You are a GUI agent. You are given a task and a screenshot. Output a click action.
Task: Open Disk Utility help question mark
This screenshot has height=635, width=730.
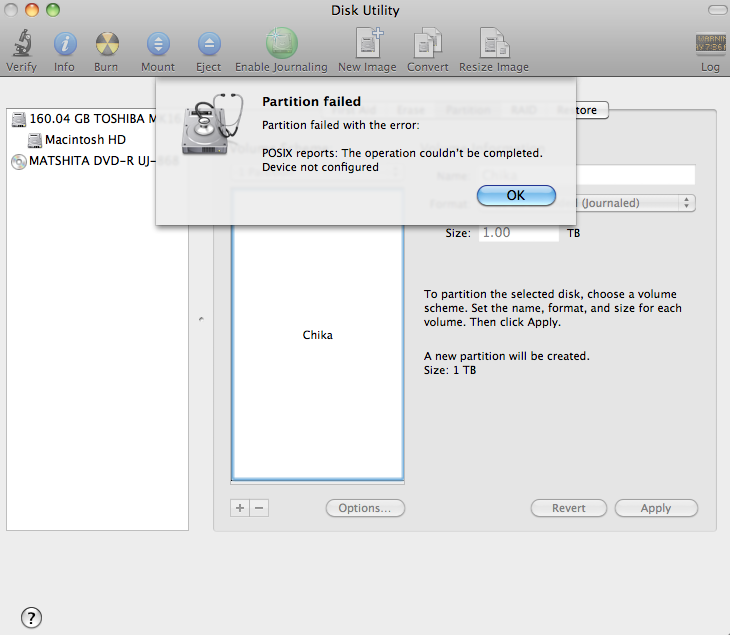(x=31, y=618)
